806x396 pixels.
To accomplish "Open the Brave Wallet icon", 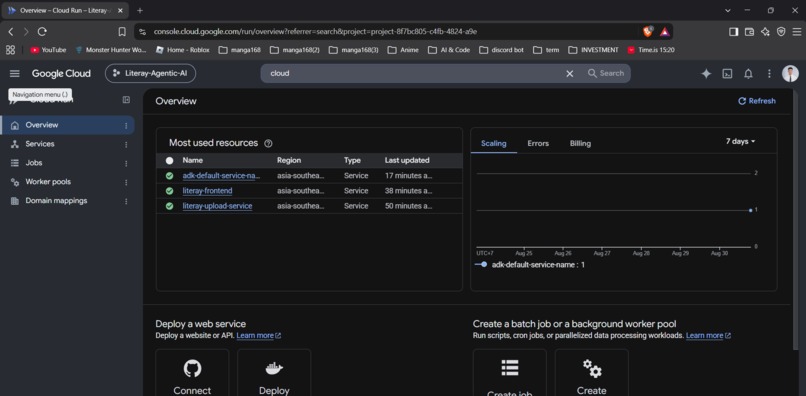I will 749,32.
